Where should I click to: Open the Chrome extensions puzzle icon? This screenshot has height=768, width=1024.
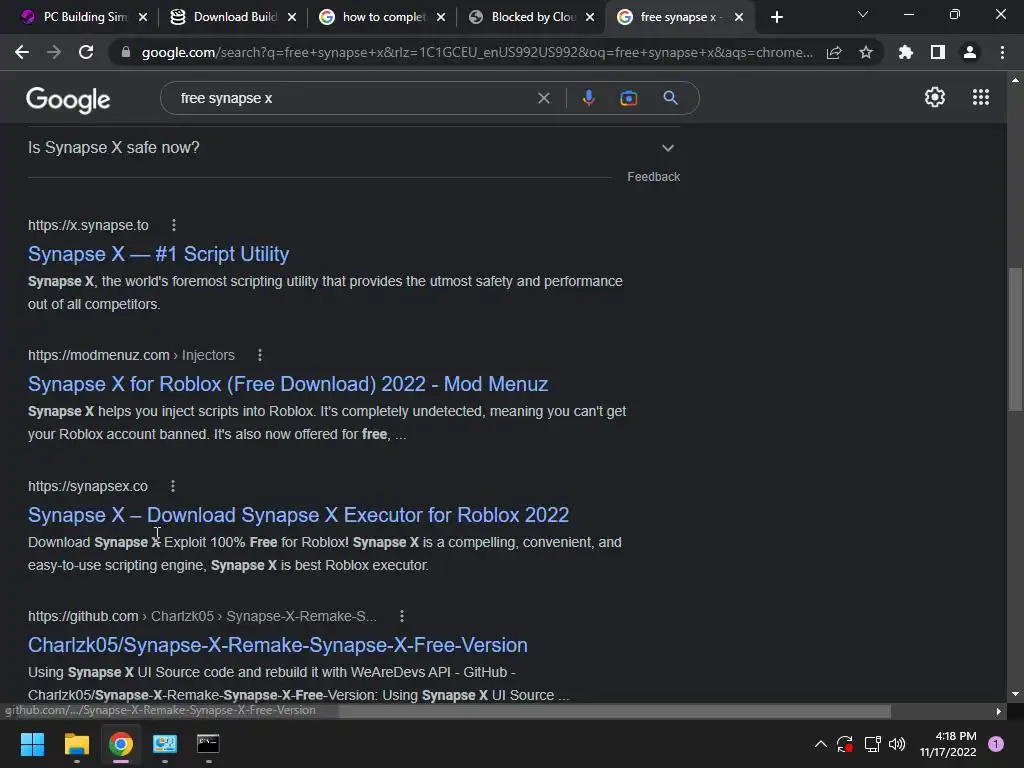point(905,52)
